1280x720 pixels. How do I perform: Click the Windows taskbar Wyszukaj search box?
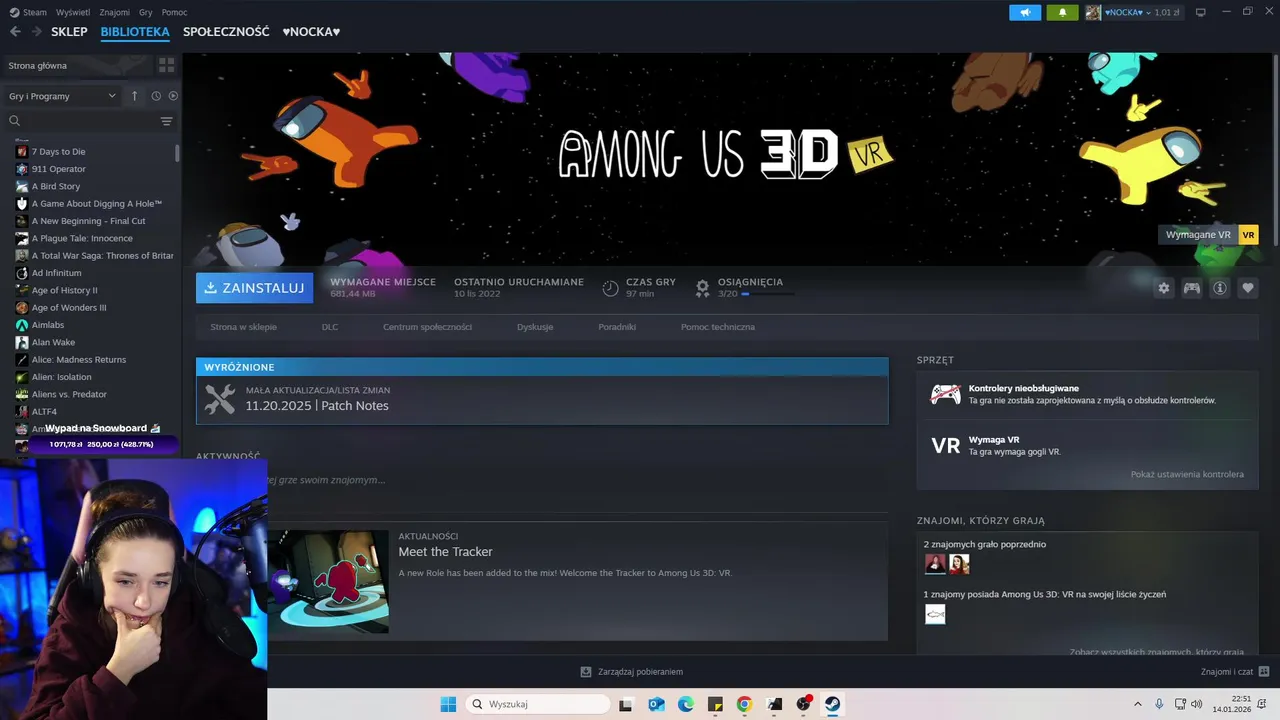tap(539, 704)
